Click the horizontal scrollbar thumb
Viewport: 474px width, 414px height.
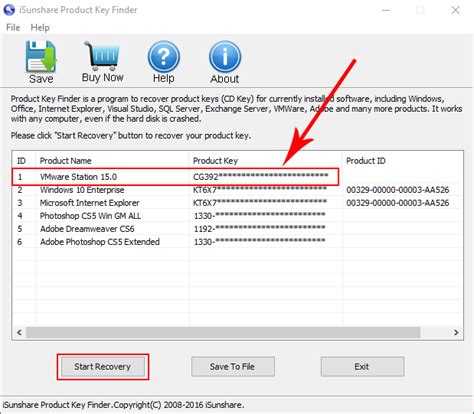pyautogui.click(x=223, y=332)
